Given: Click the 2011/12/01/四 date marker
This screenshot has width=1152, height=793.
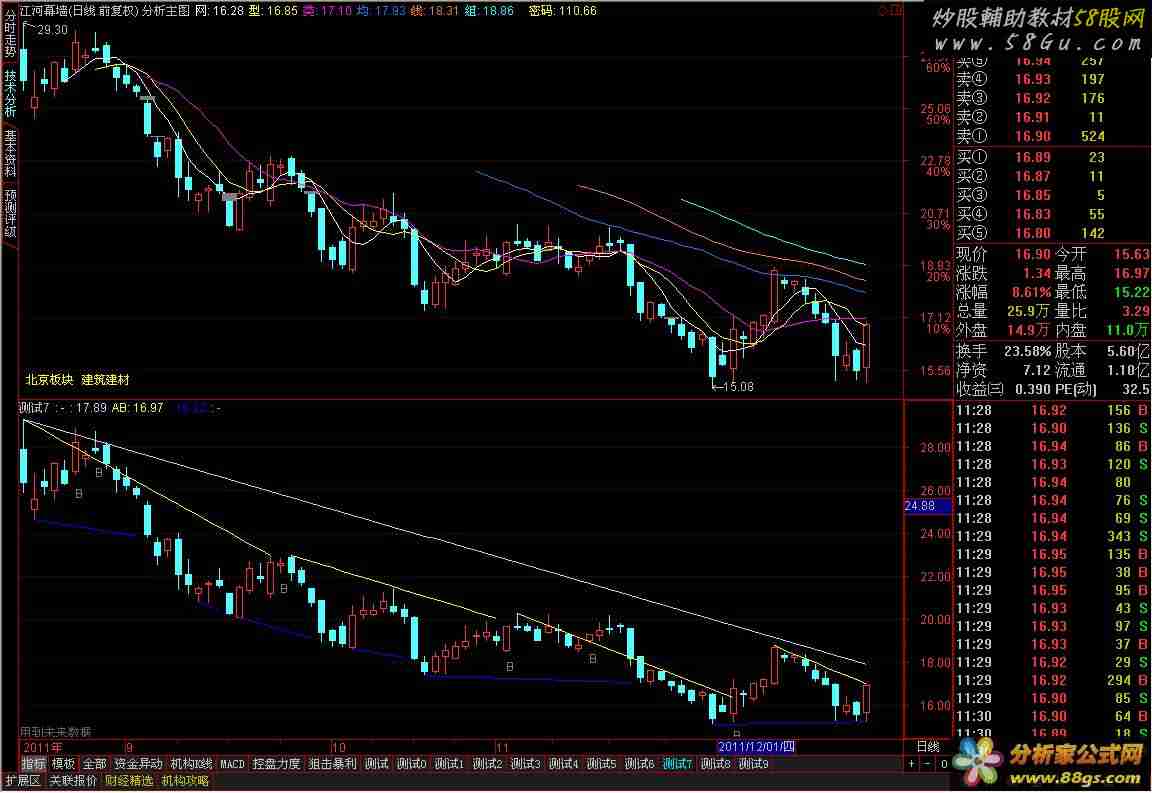Looking at the screenshot, I should click(x=757, y=747).
